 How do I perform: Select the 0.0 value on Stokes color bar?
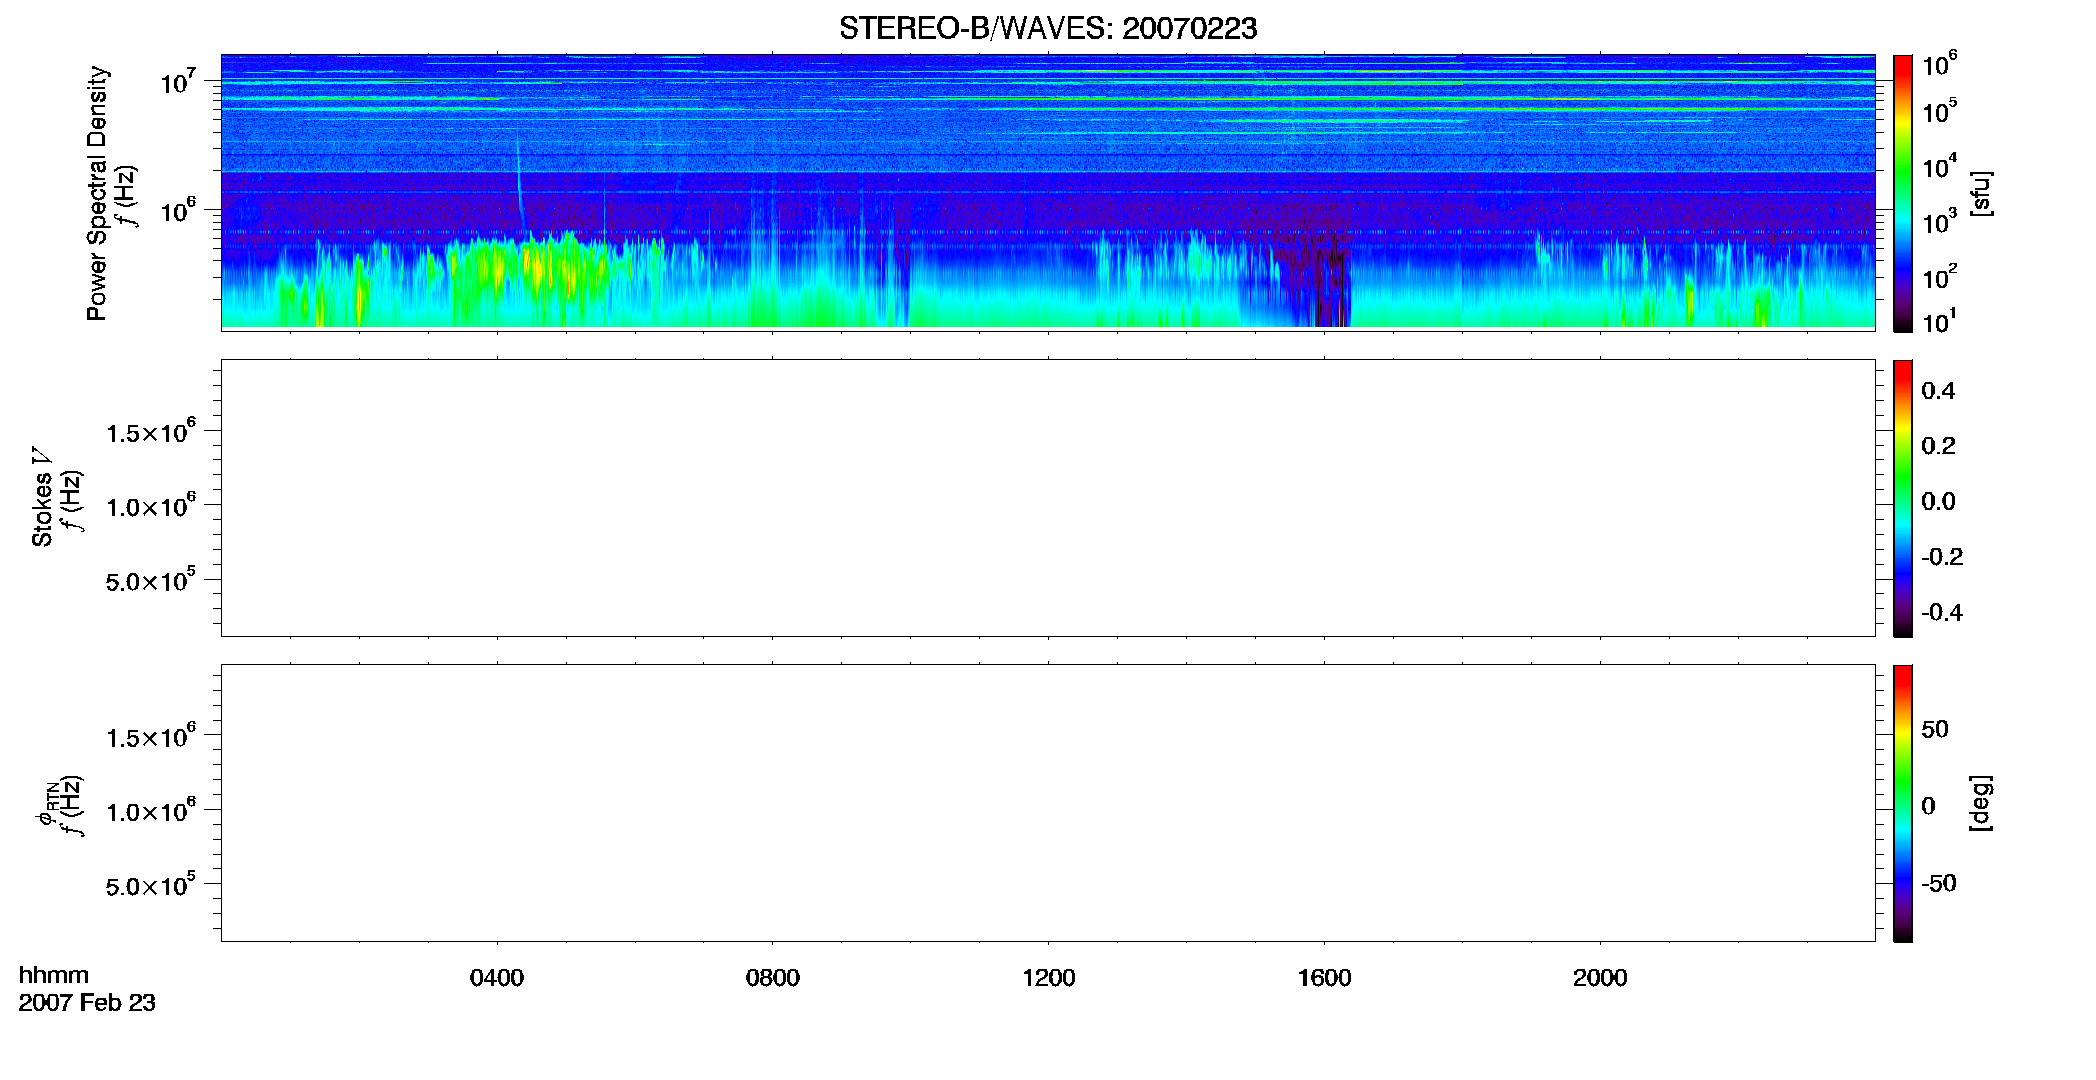click(x=1938, y=502)
